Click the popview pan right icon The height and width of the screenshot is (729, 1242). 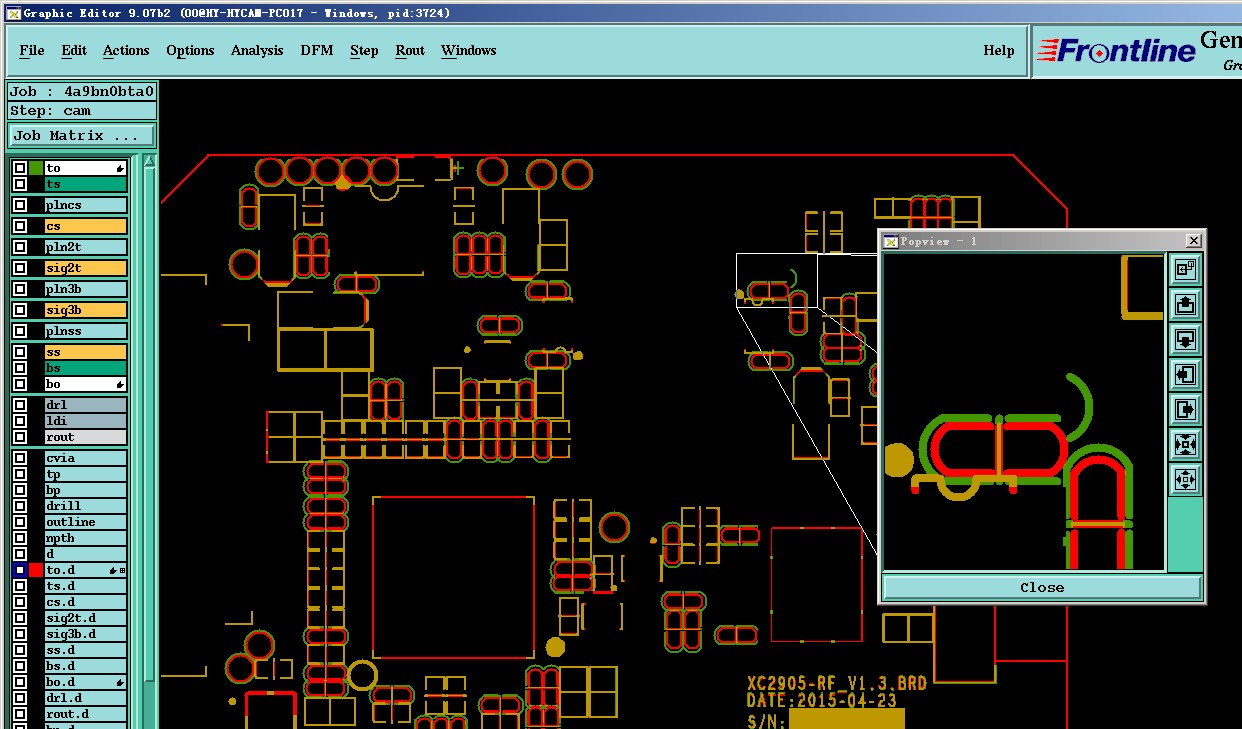click(1185, 409)
